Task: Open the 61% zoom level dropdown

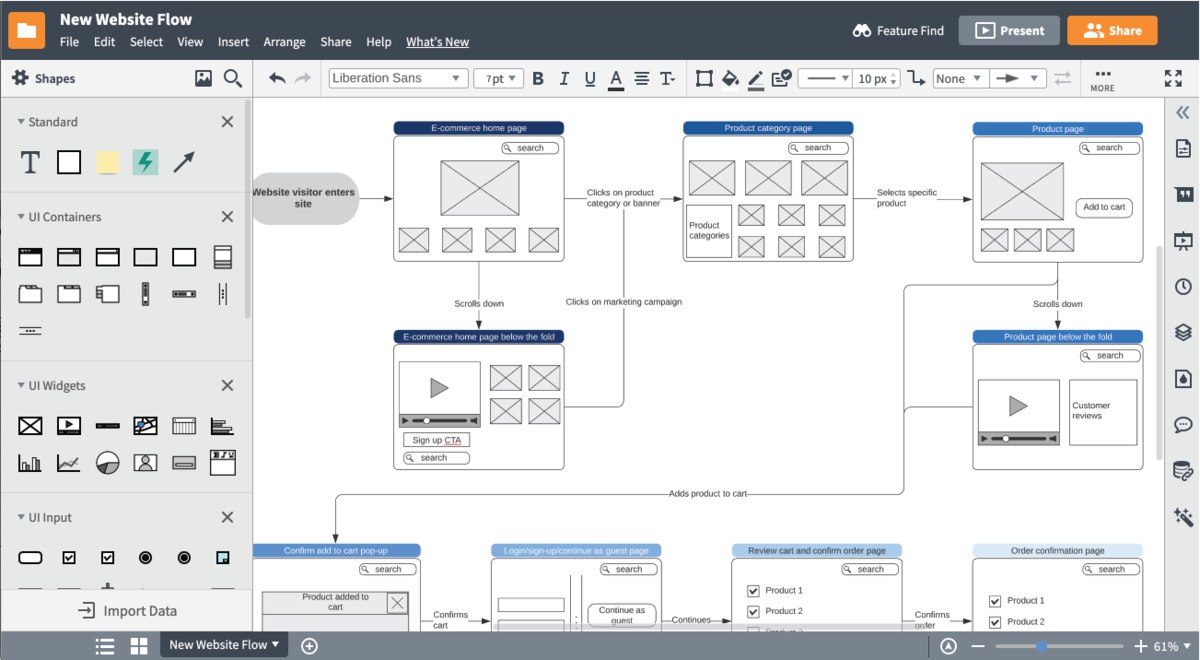Action: click(x=1170, y=646)
